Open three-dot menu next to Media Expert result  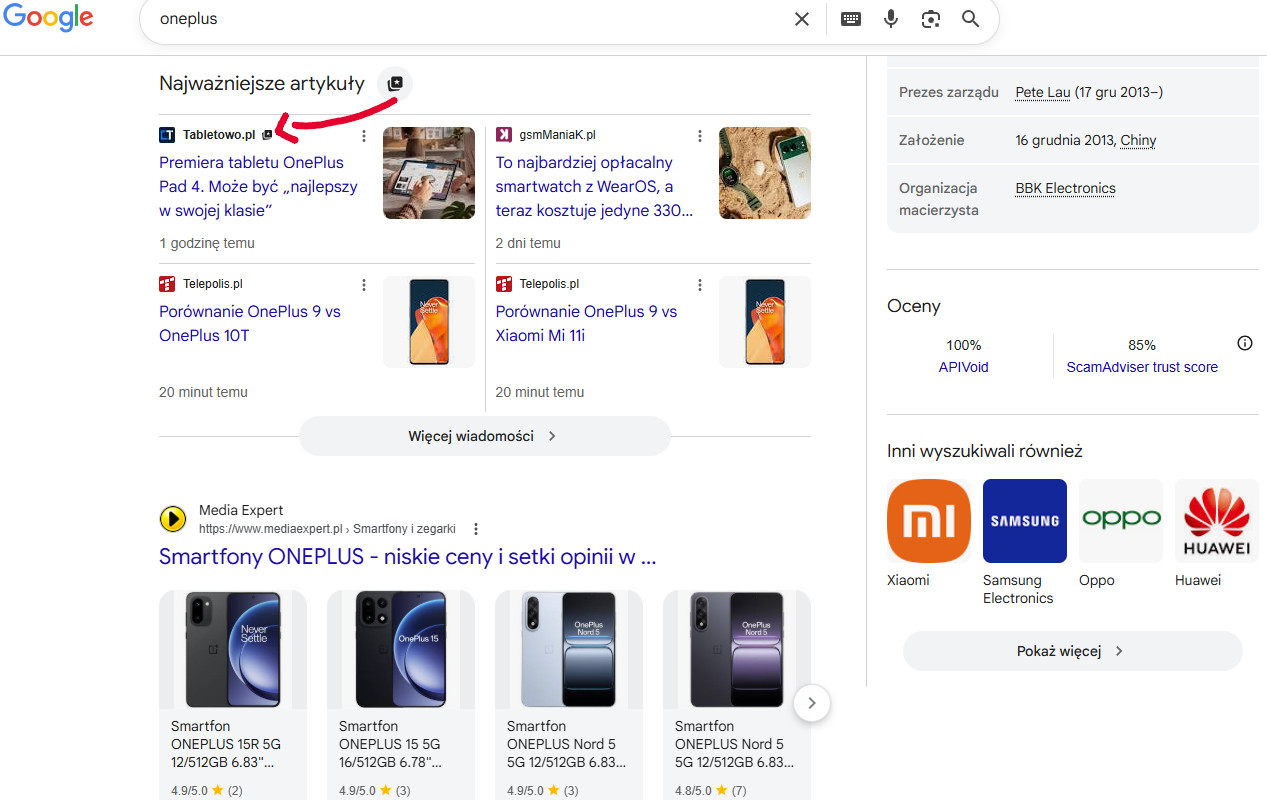[x=476, y=529]
